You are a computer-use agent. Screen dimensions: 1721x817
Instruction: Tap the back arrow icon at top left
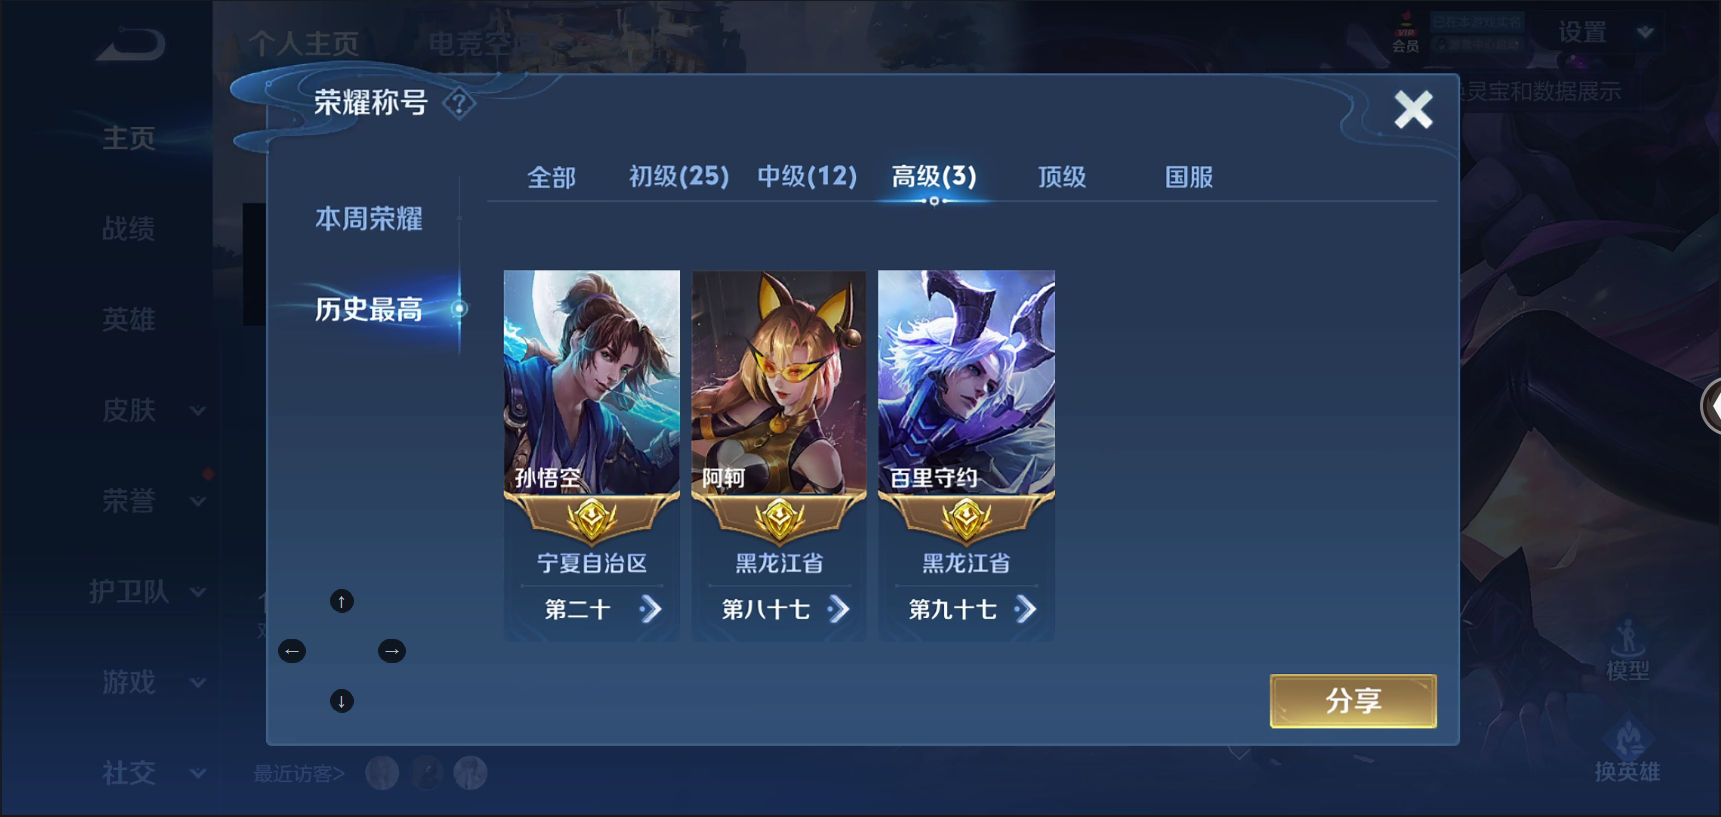tap(130, 44)
